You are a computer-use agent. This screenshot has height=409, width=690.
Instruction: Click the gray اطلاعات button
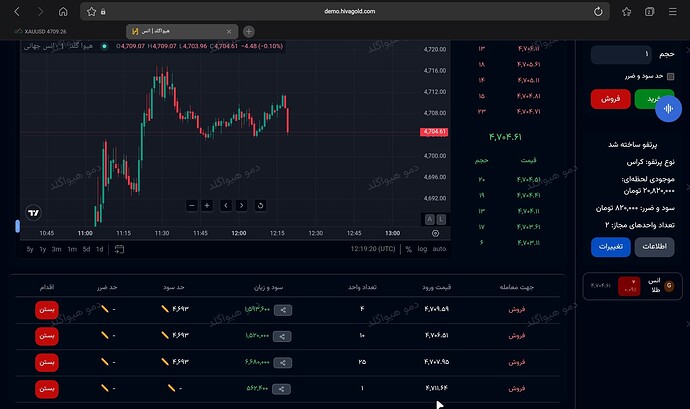(654, 247)
